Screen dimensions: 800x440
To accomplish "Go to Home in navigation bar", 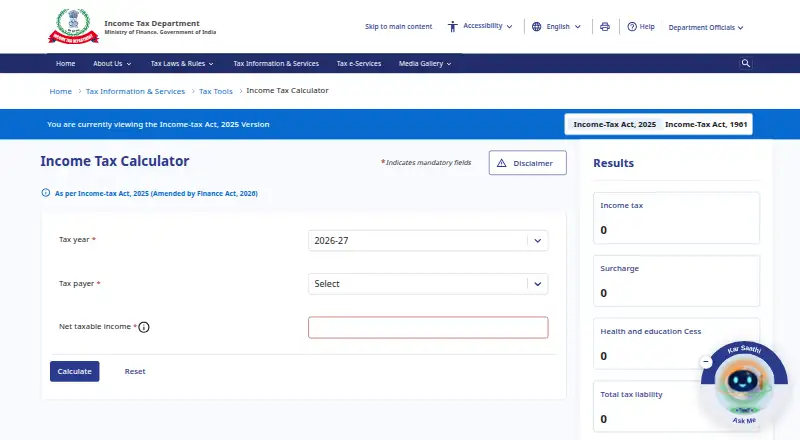I will [65, 64].
